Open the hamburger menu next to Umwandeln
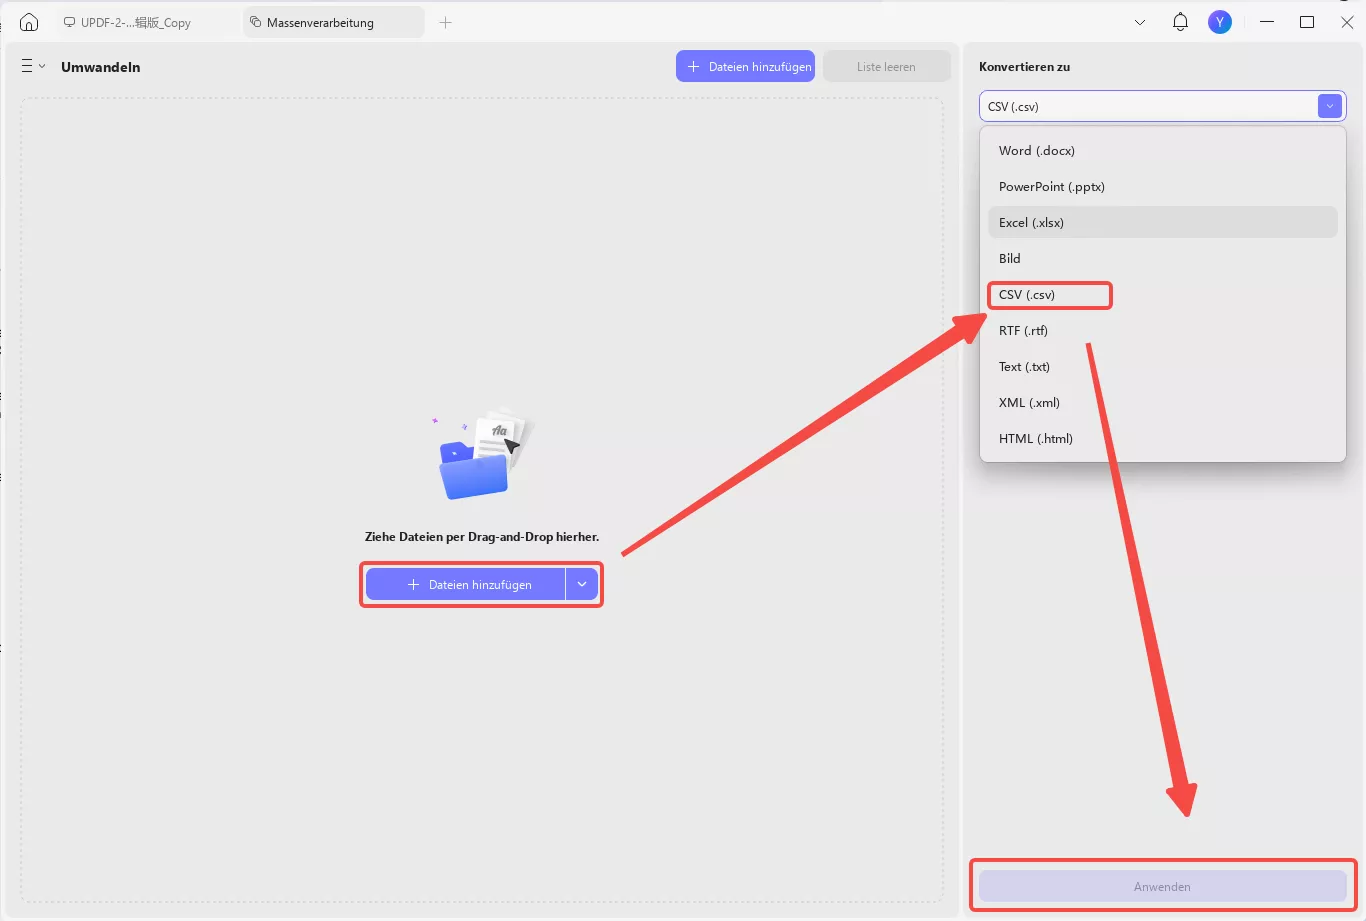Screen dimensions: 1366x921 (x=24, y=66)
